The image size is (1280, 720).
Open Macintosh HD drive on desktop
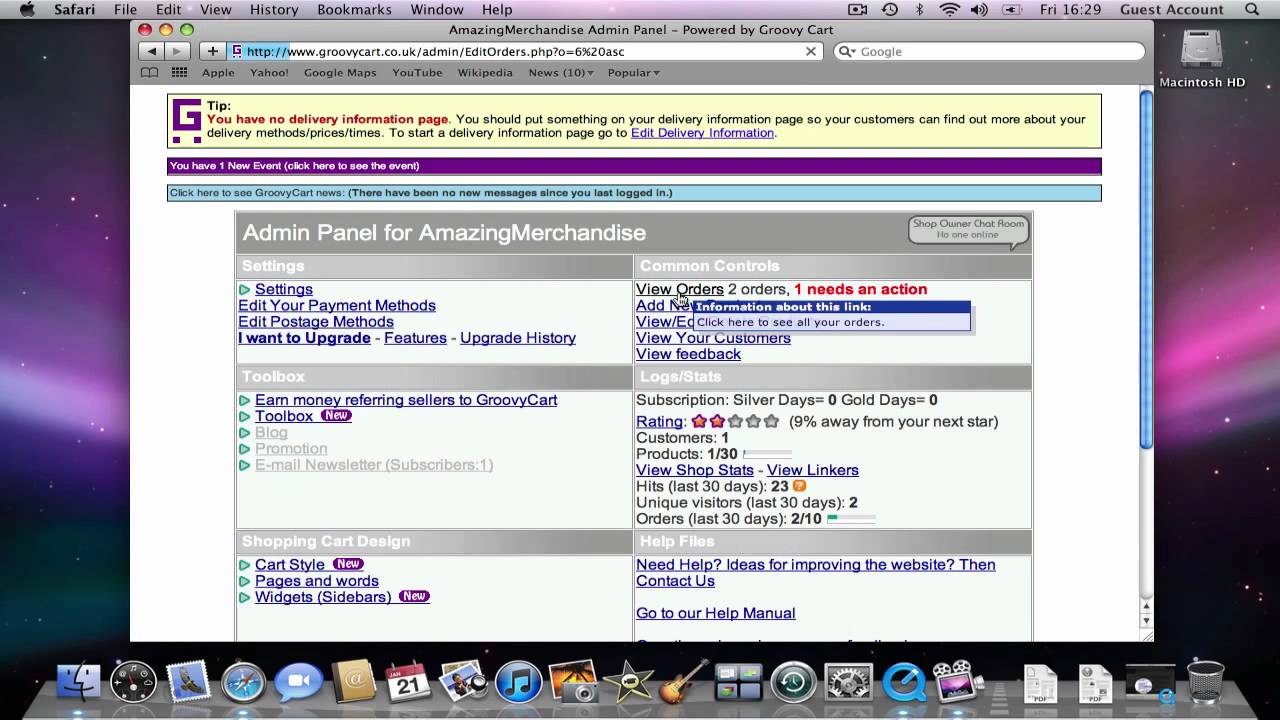[x=1202, y=58]
